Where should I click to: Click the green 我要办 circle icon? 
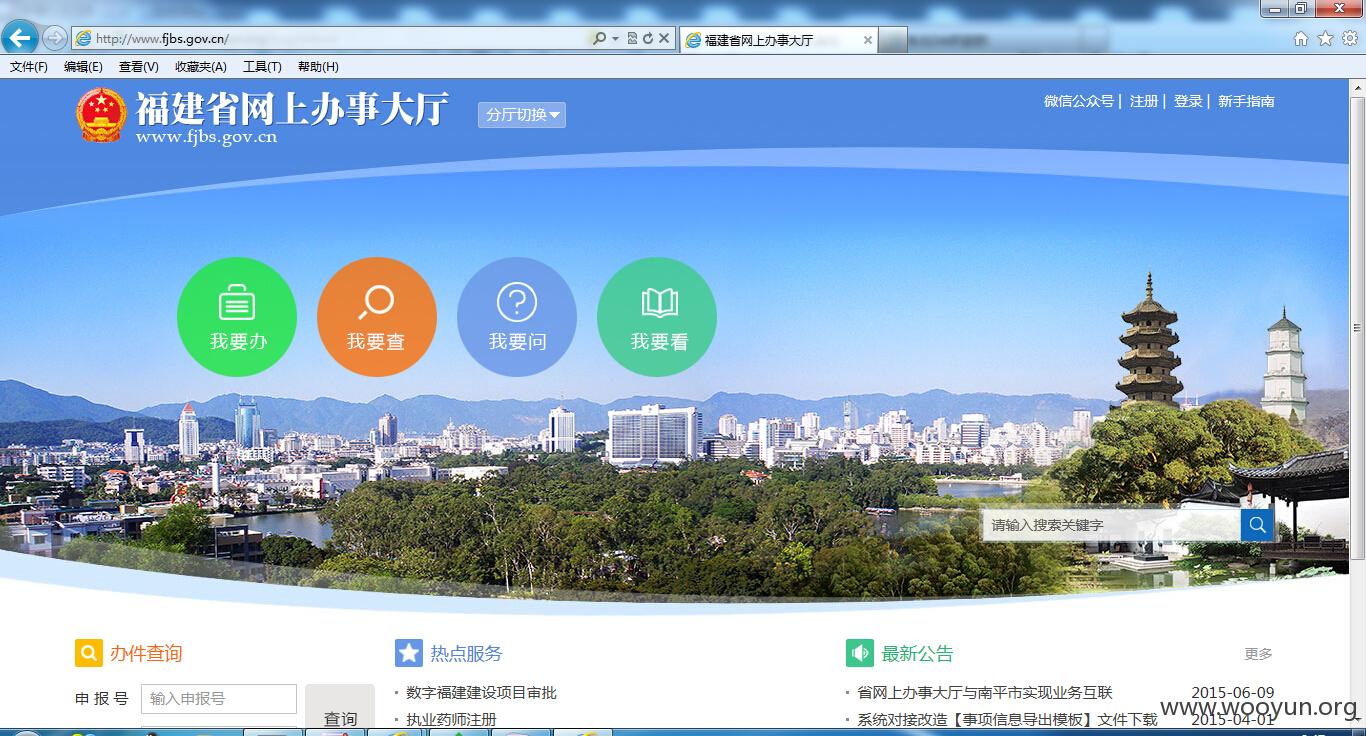click(x=237, y=317)
